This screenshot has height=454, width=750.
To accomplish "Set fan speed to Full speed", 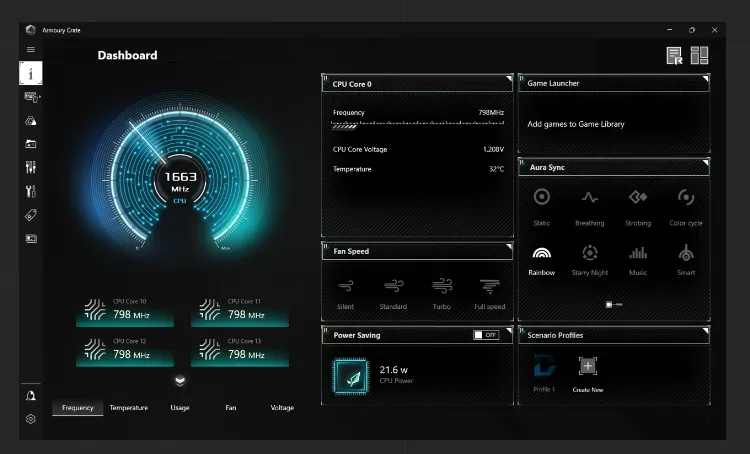I will coord(489,294).
